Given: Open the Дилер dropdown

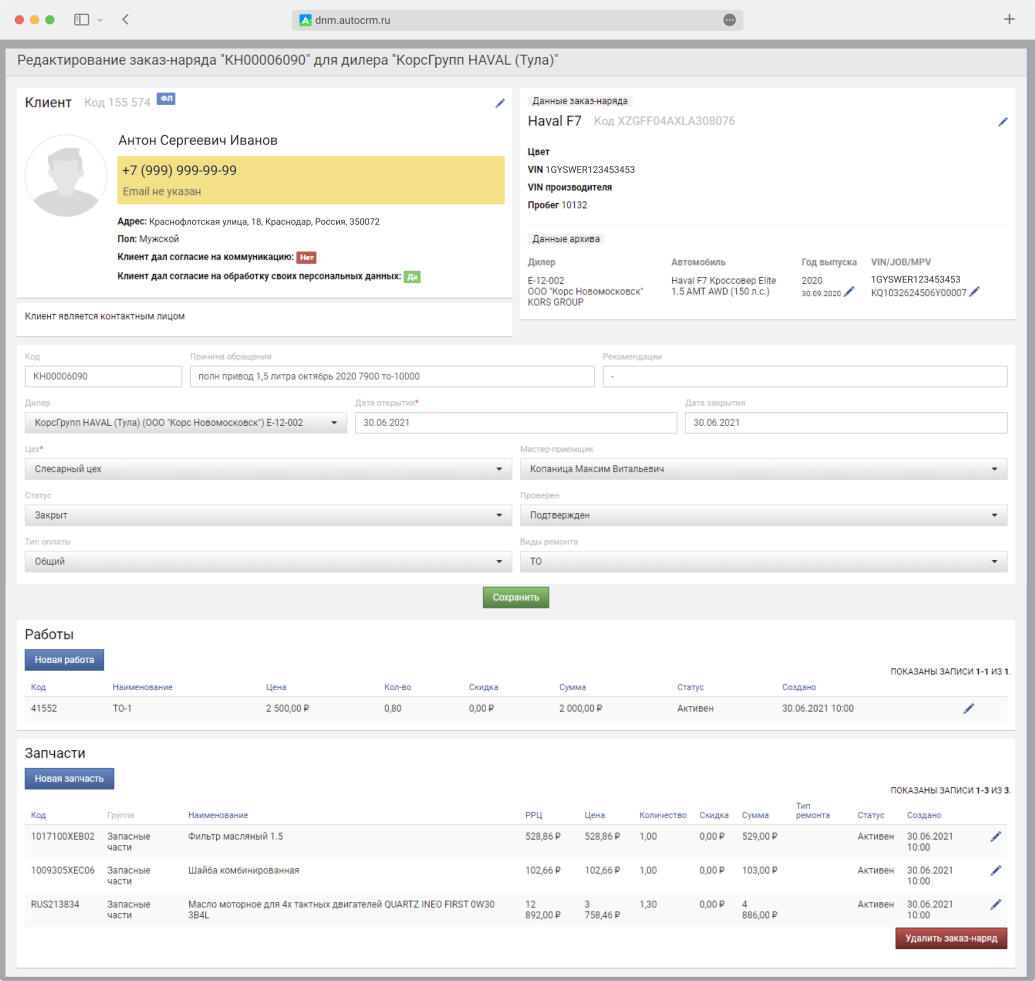Looking at the screenshot, I should (185, 423).
